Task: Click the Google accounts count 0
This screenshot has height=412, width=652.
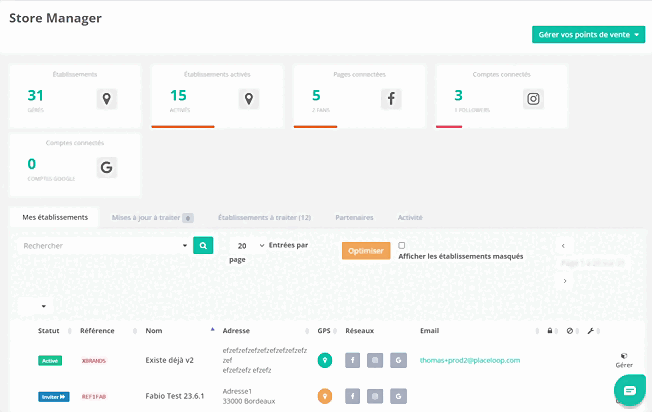Action: [x=32, y=164]
